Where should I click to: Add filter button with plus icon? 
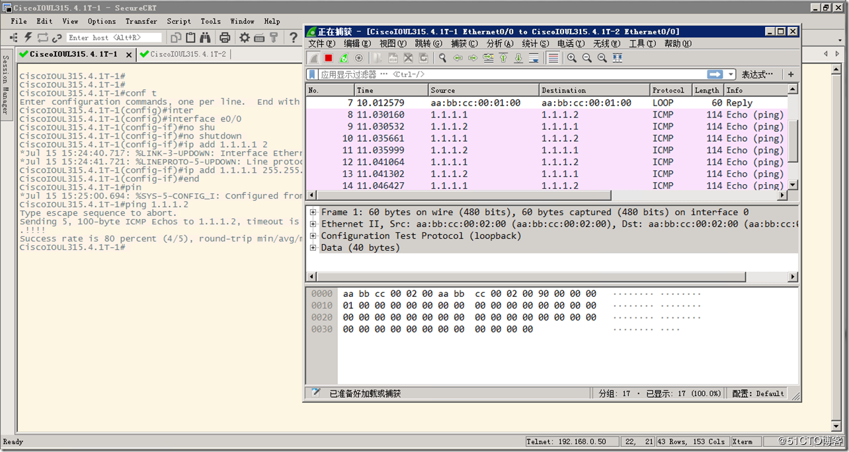click(x=791, y=74)
